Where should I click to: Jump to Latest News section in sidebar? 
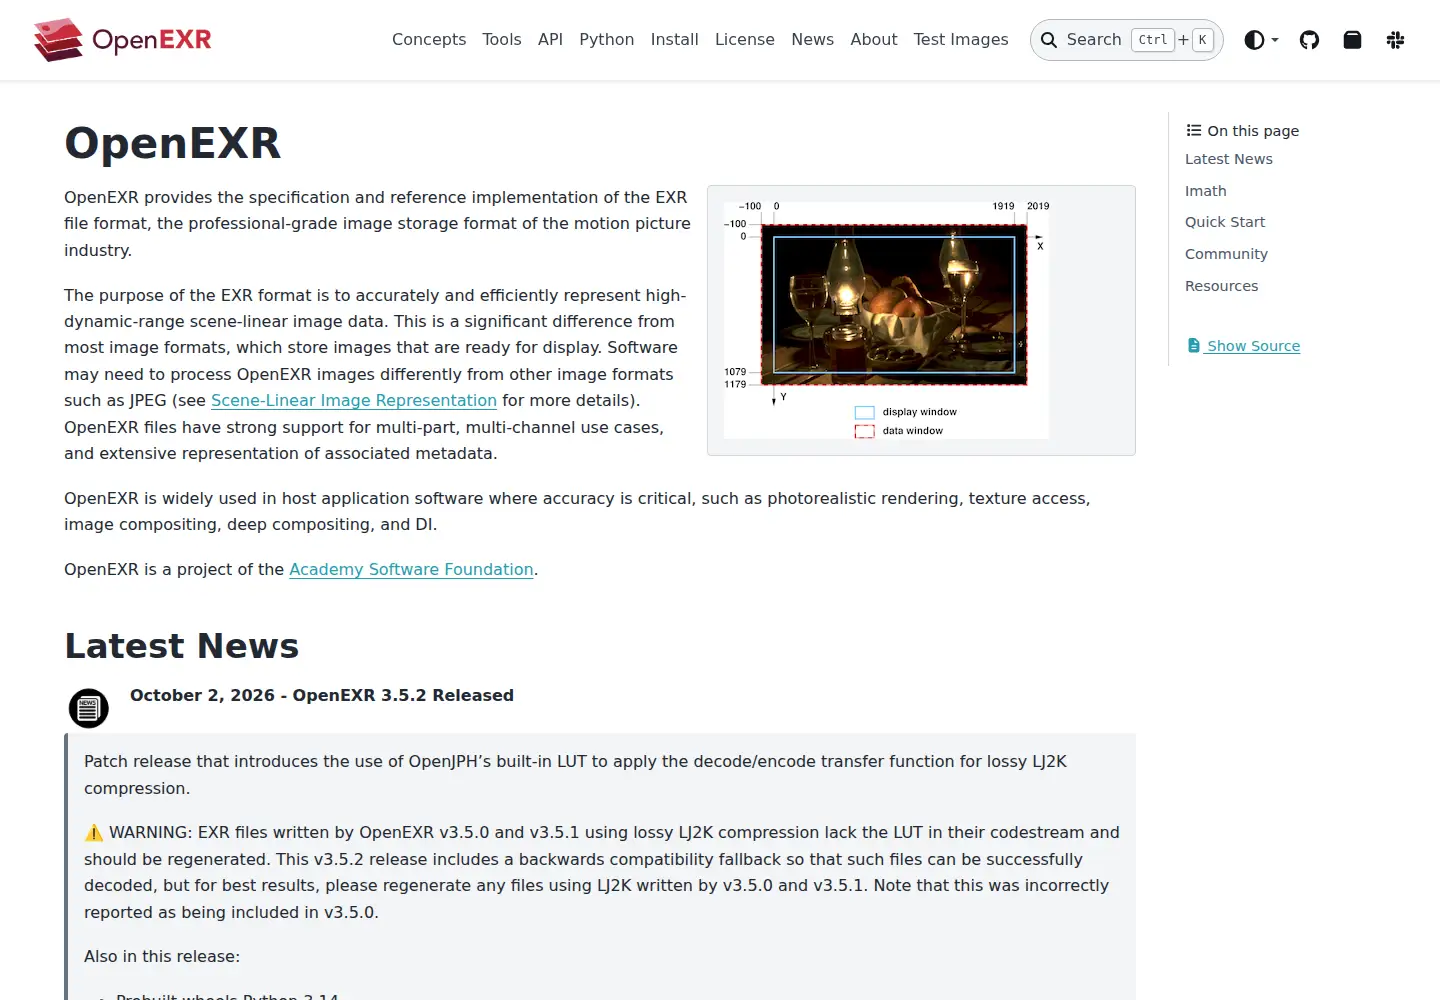(x=1228, y=159)
